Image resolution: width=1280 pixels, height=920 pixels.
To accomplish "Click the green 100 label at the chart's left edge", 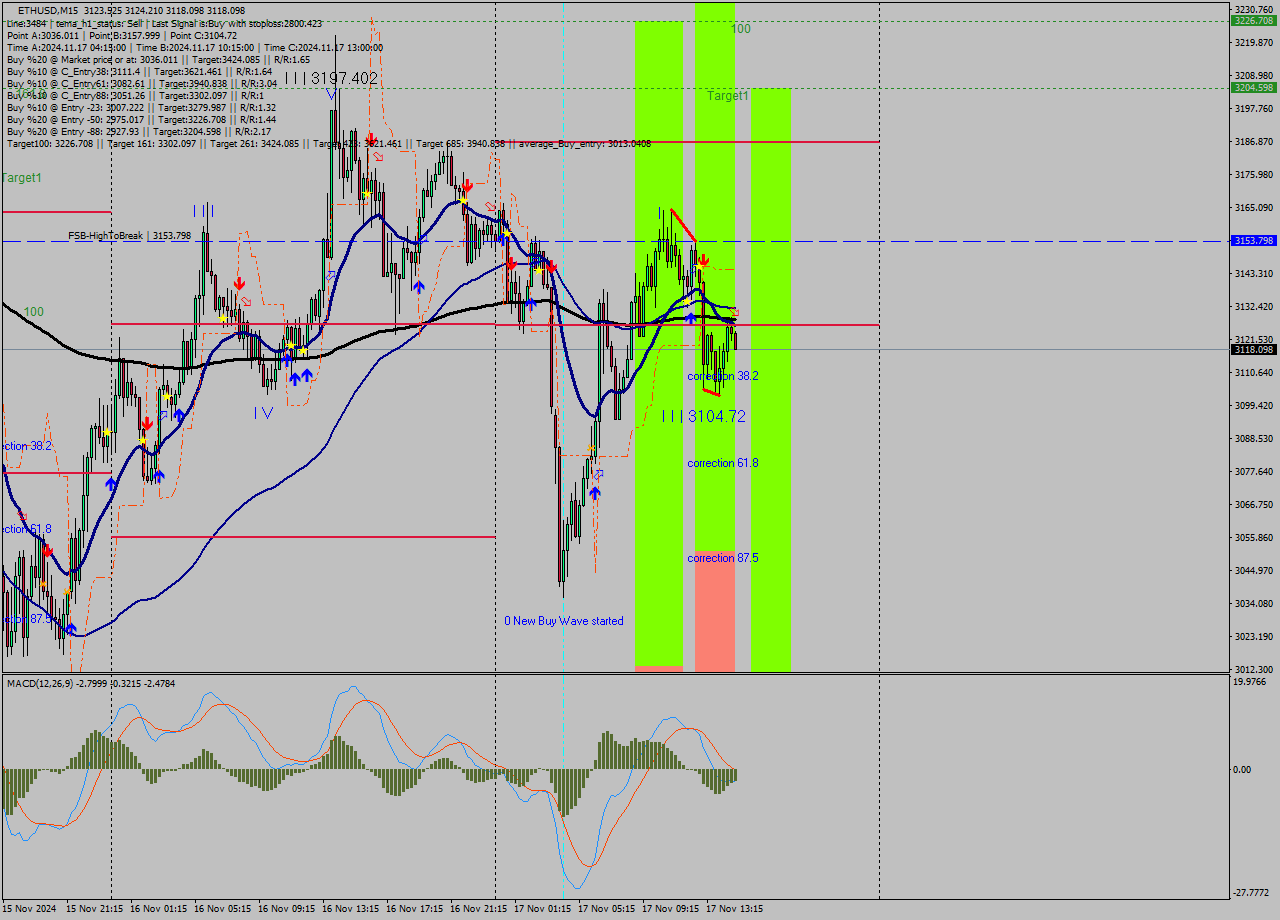I will [34, 312].
